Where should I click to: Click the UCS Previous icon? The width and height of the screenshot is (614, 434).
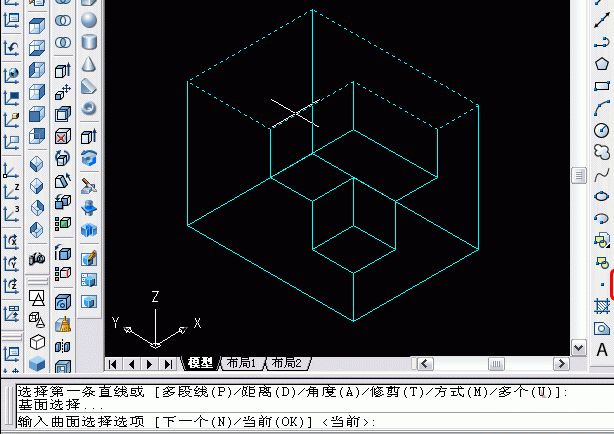[11, 48]
